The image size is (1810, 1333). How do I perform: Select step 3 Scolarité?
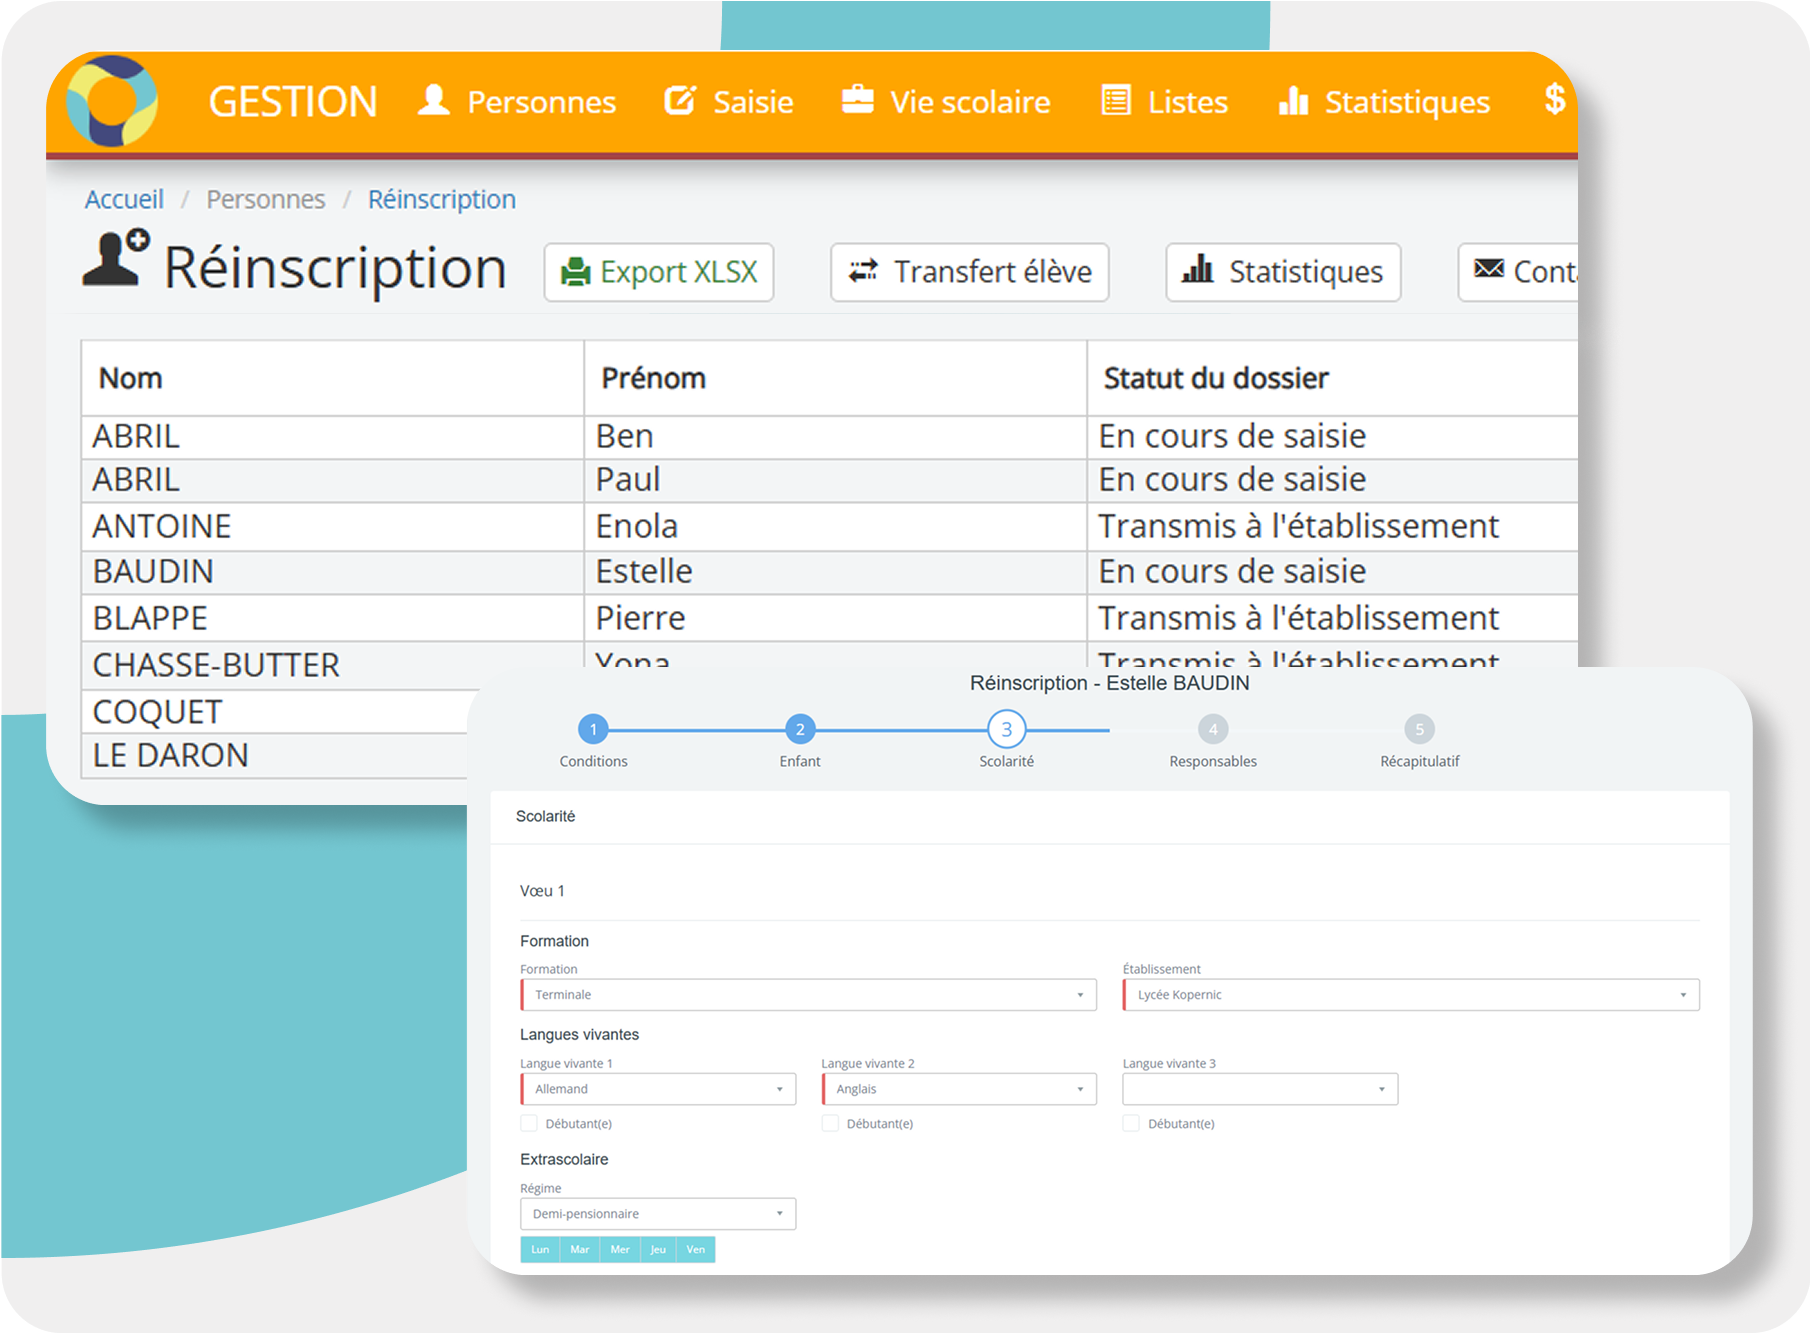pyautogui.click(x=1007, y=729)
